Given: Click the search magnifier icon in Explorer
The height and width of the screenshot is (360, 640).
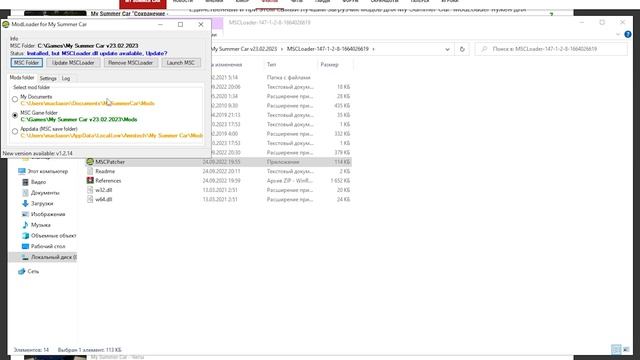Looking at the screenshot, I should pyautogui.click(x=484, y=49).
